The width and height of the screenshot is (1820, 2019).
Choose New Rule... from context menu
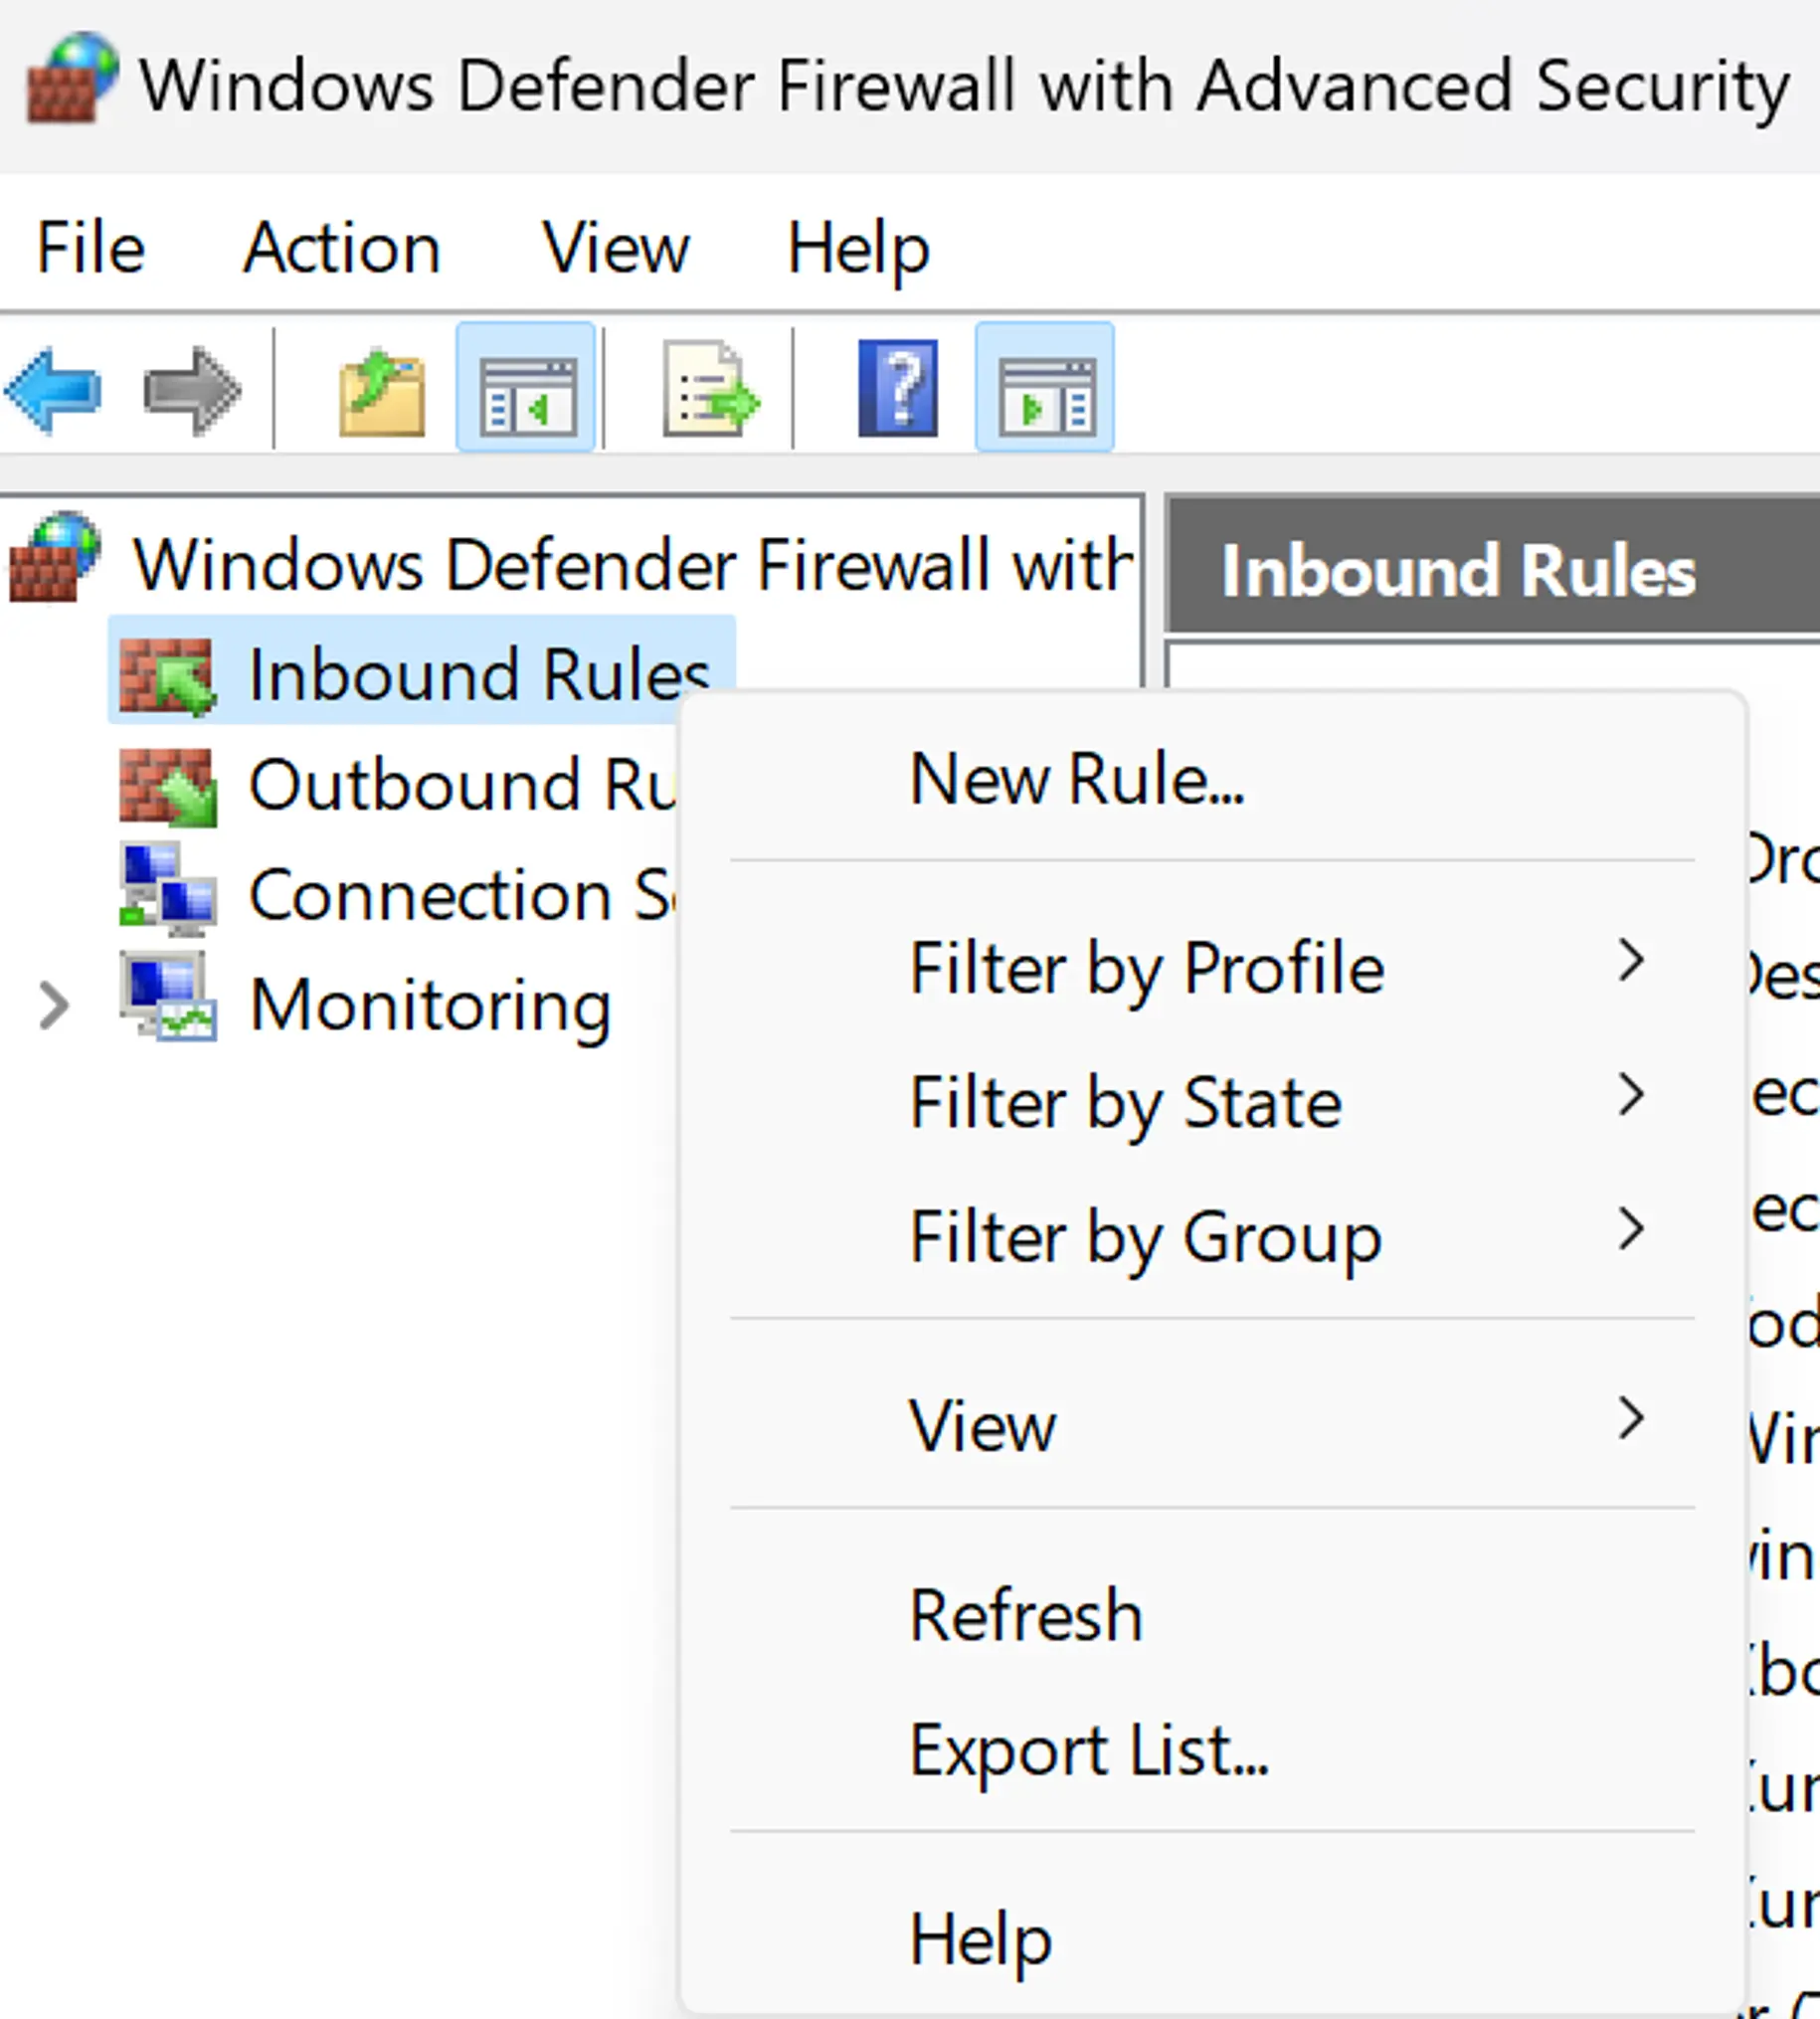1212,778
